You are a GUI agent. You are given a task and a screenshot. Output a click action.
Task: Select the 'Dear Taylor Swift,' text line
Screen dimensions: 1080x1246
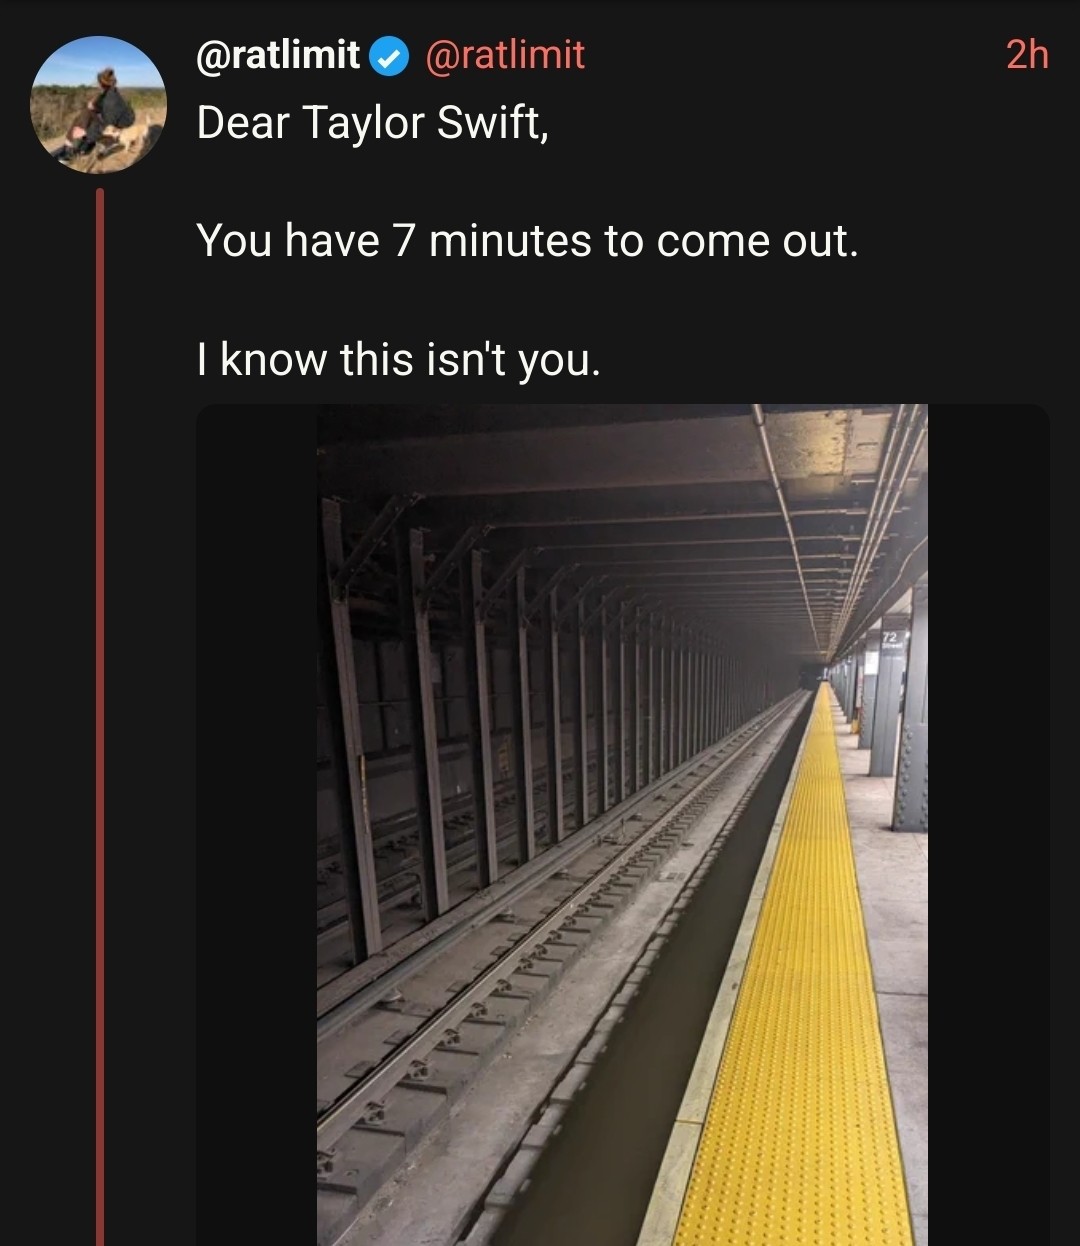coord(373,123)
